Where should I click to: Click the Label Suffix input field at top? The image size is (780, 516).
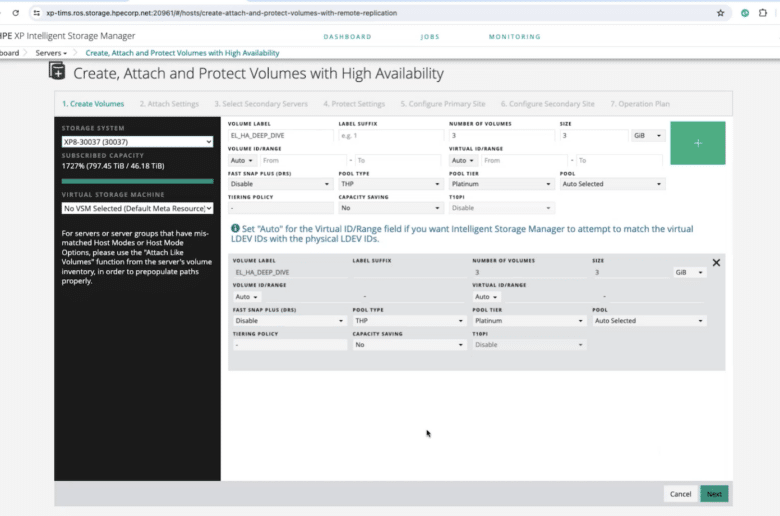[390, 135]
